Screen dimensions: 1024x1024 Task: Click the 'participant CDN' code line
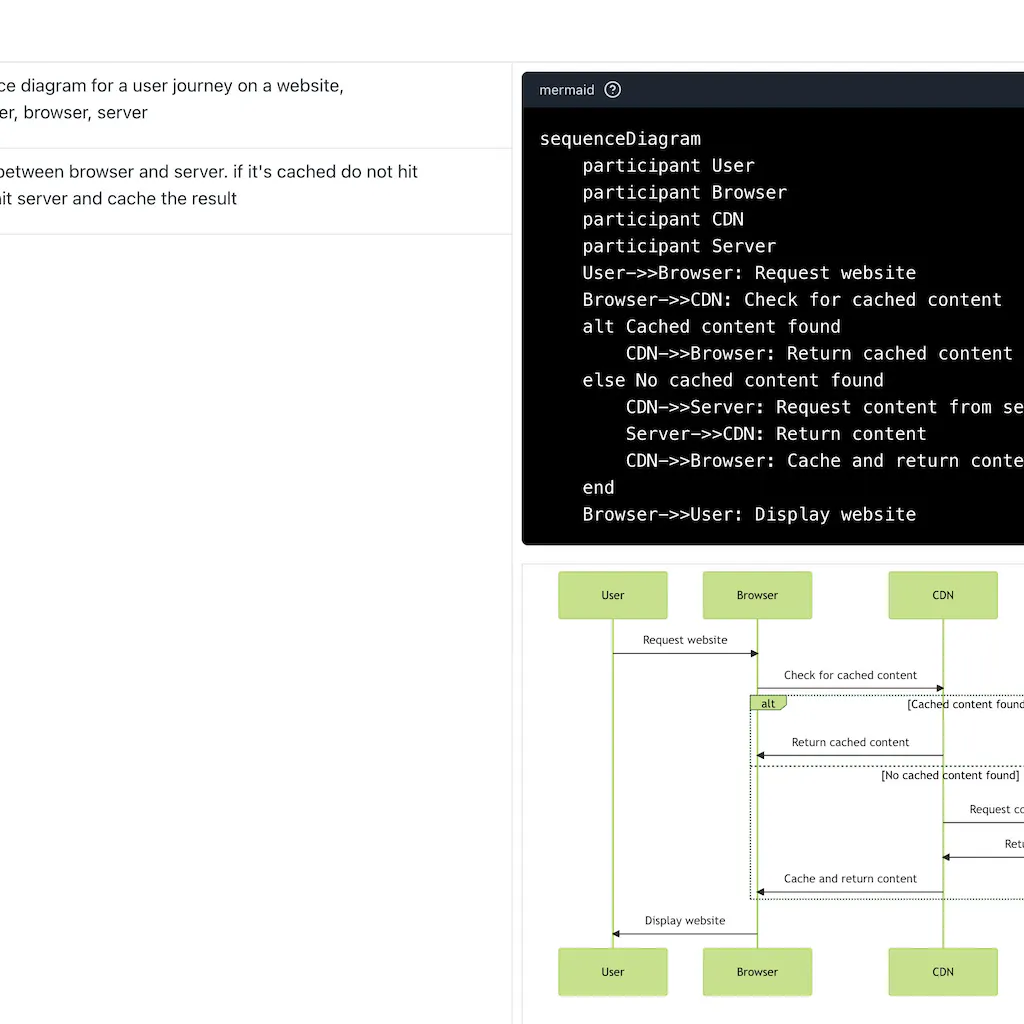(x=663, y=219)
